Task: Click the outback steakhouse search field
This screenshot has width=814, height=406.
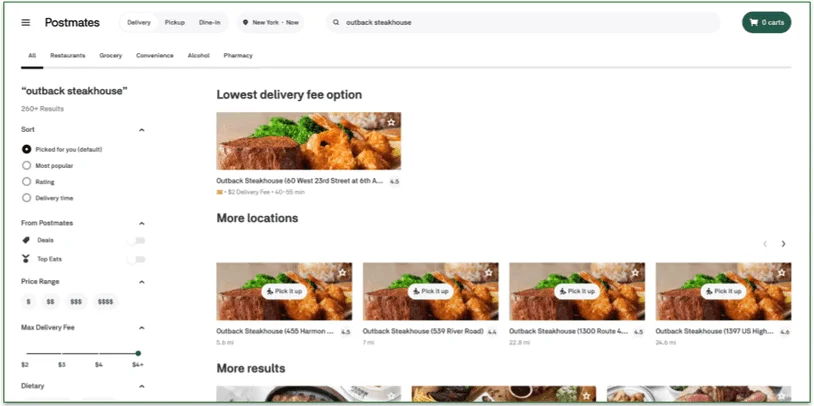Action: pos(523,23)
